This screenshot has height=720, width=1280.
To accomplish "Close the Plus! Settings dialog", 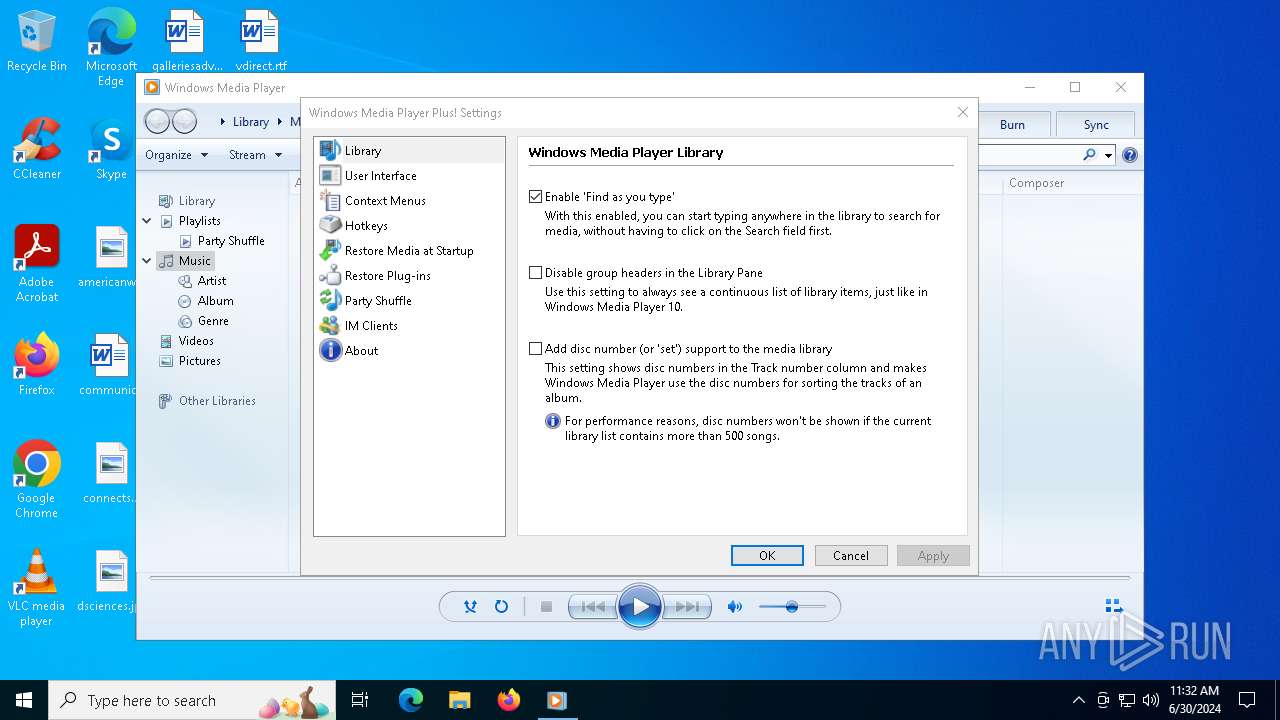I will 962,112.
